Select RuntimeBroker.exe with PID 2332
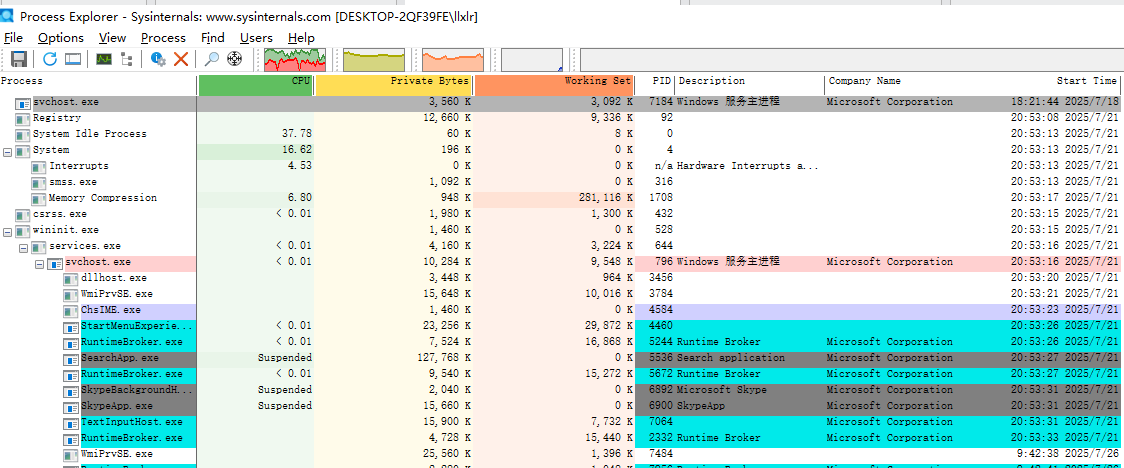 click(x=562, y=438)
